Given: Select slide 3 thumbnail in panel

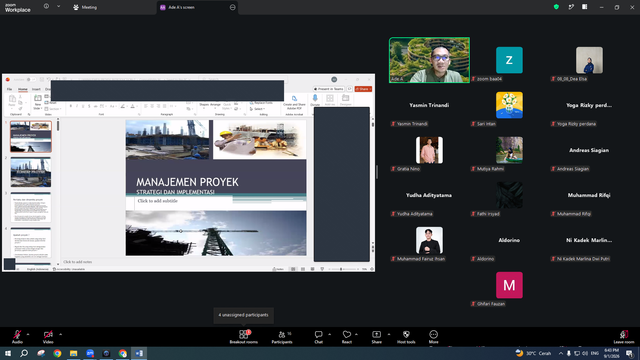Looking at the screenshot, I should coord(31,207).
